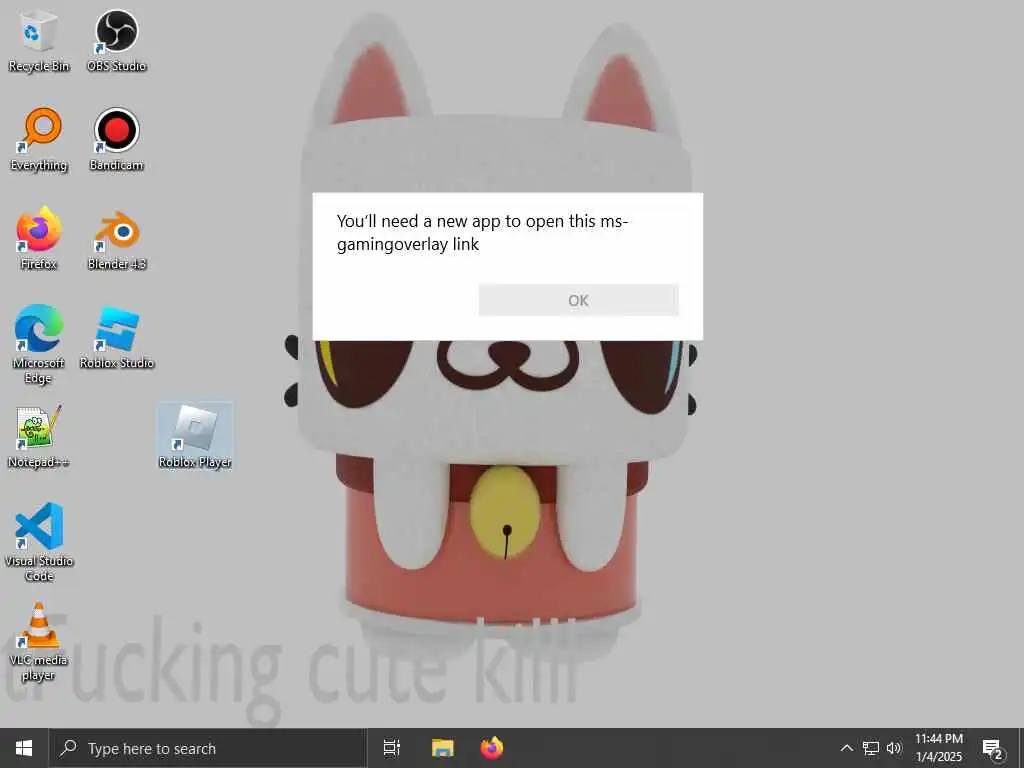The image size is (1024, 768).
Task: Select the Roblox Player shortcut
Action: 195,436
